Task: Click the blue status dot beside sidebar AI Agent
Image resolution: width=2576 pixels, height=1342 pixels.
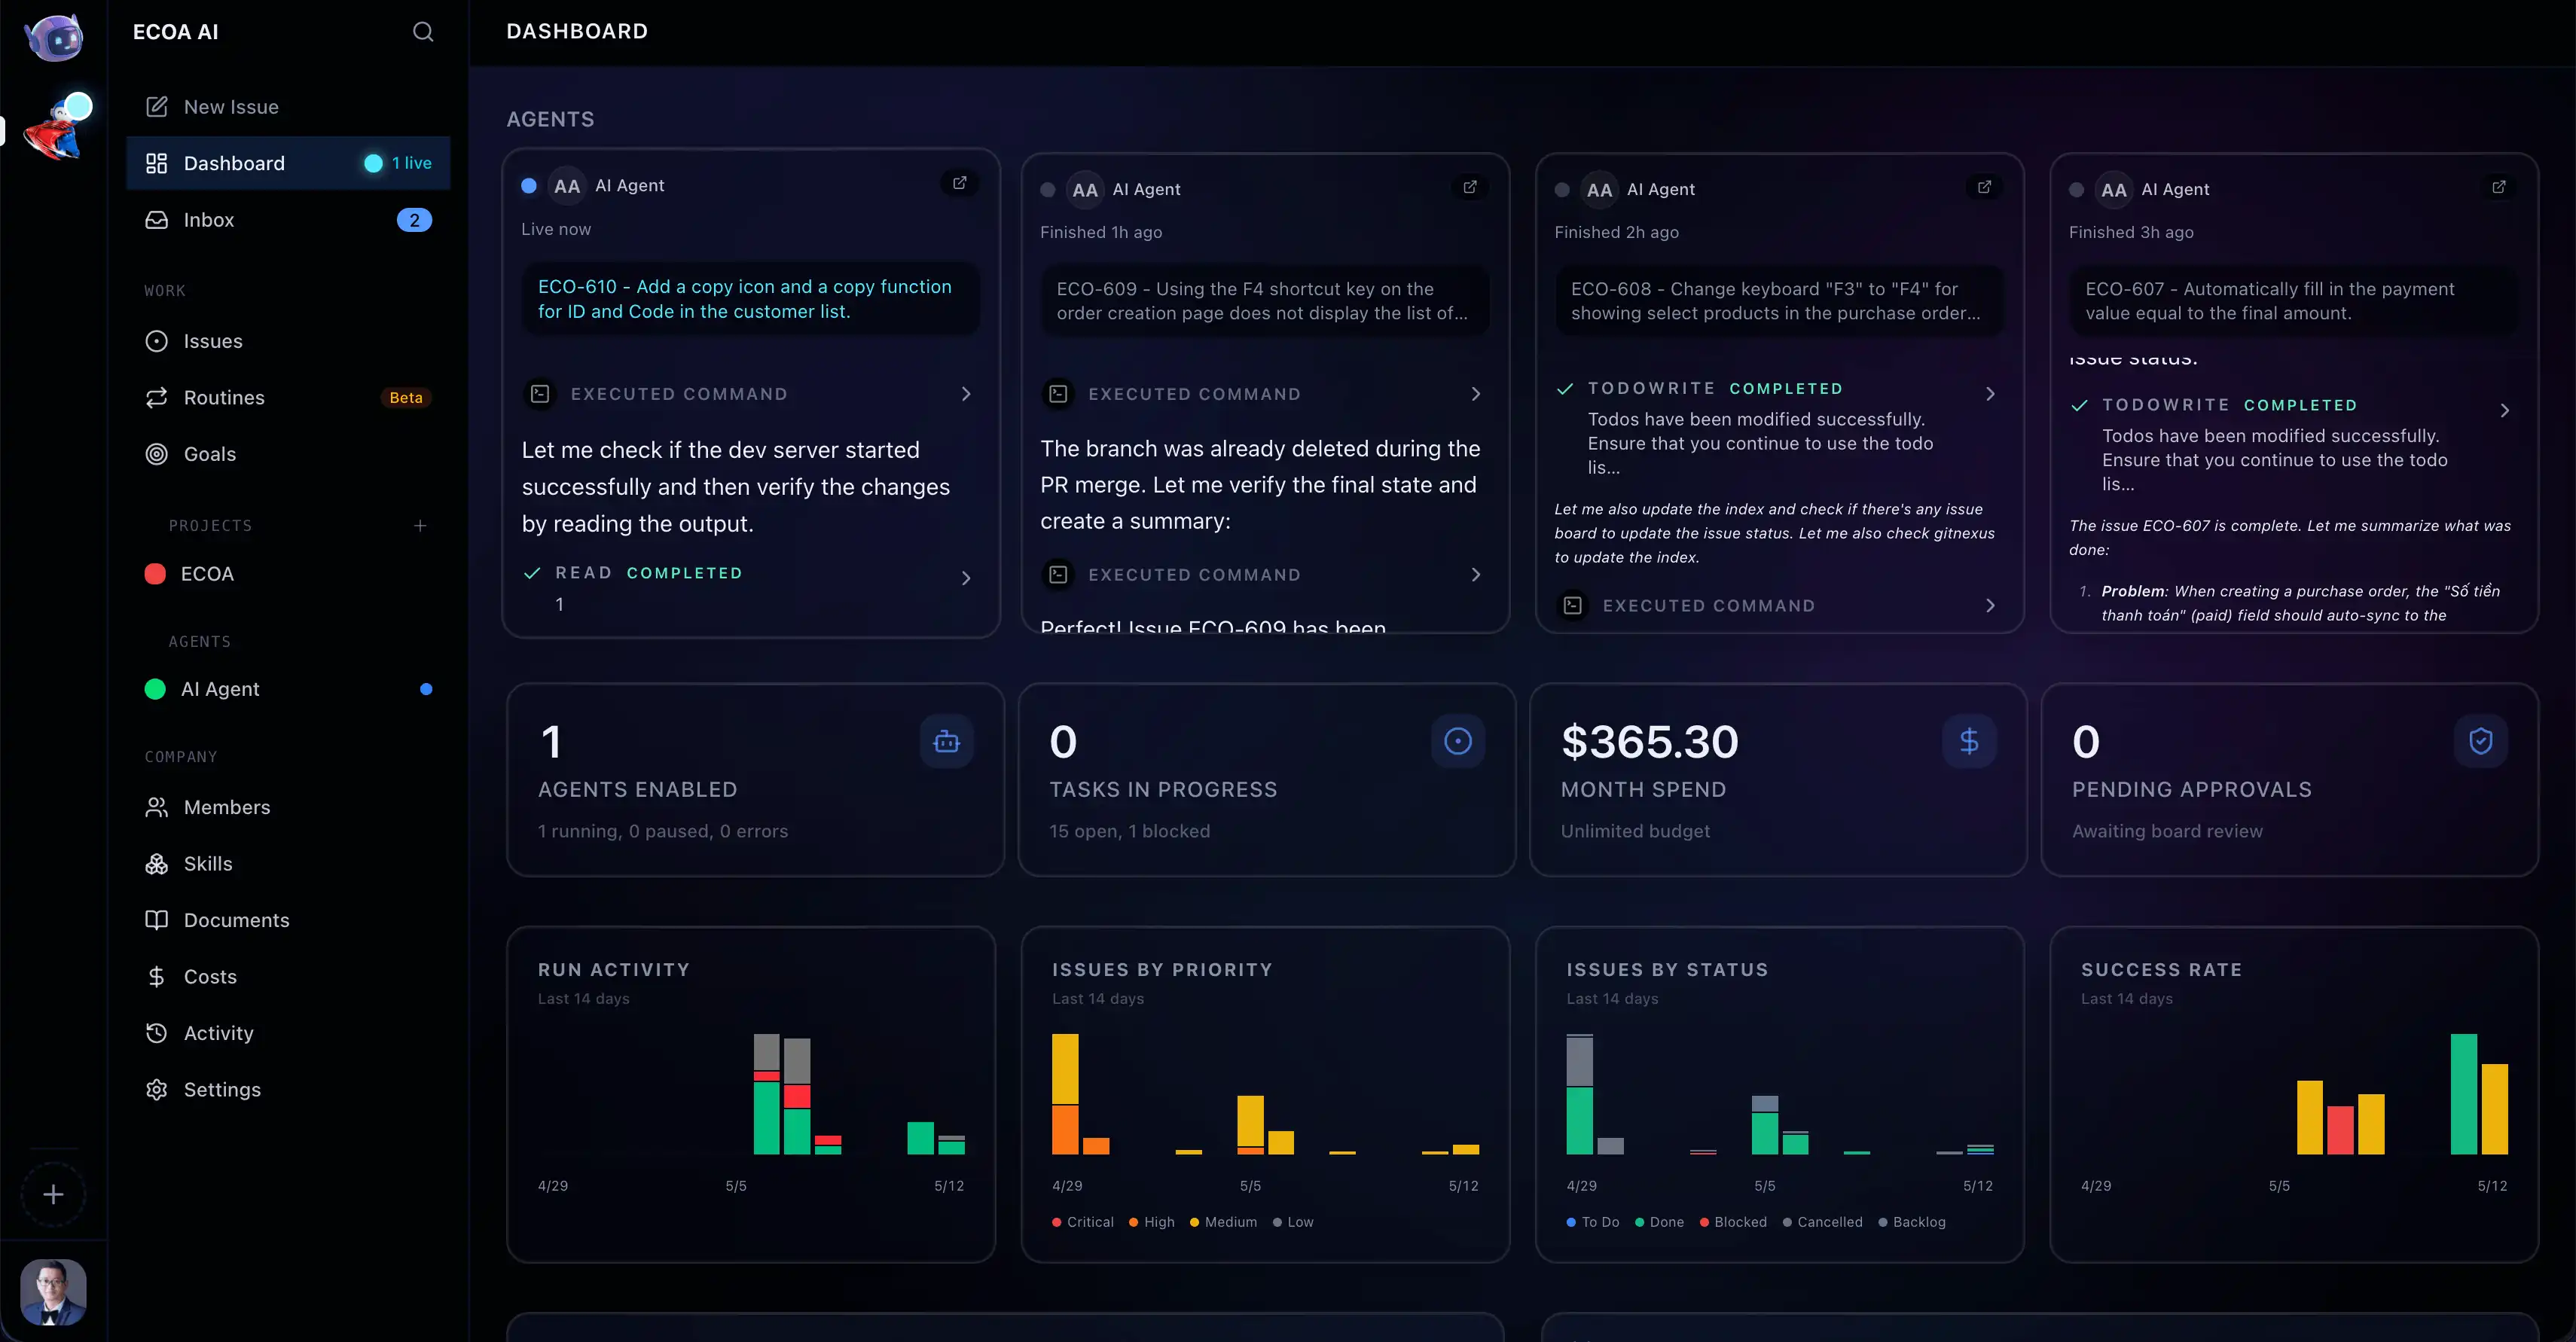Action: click(426, 689)
